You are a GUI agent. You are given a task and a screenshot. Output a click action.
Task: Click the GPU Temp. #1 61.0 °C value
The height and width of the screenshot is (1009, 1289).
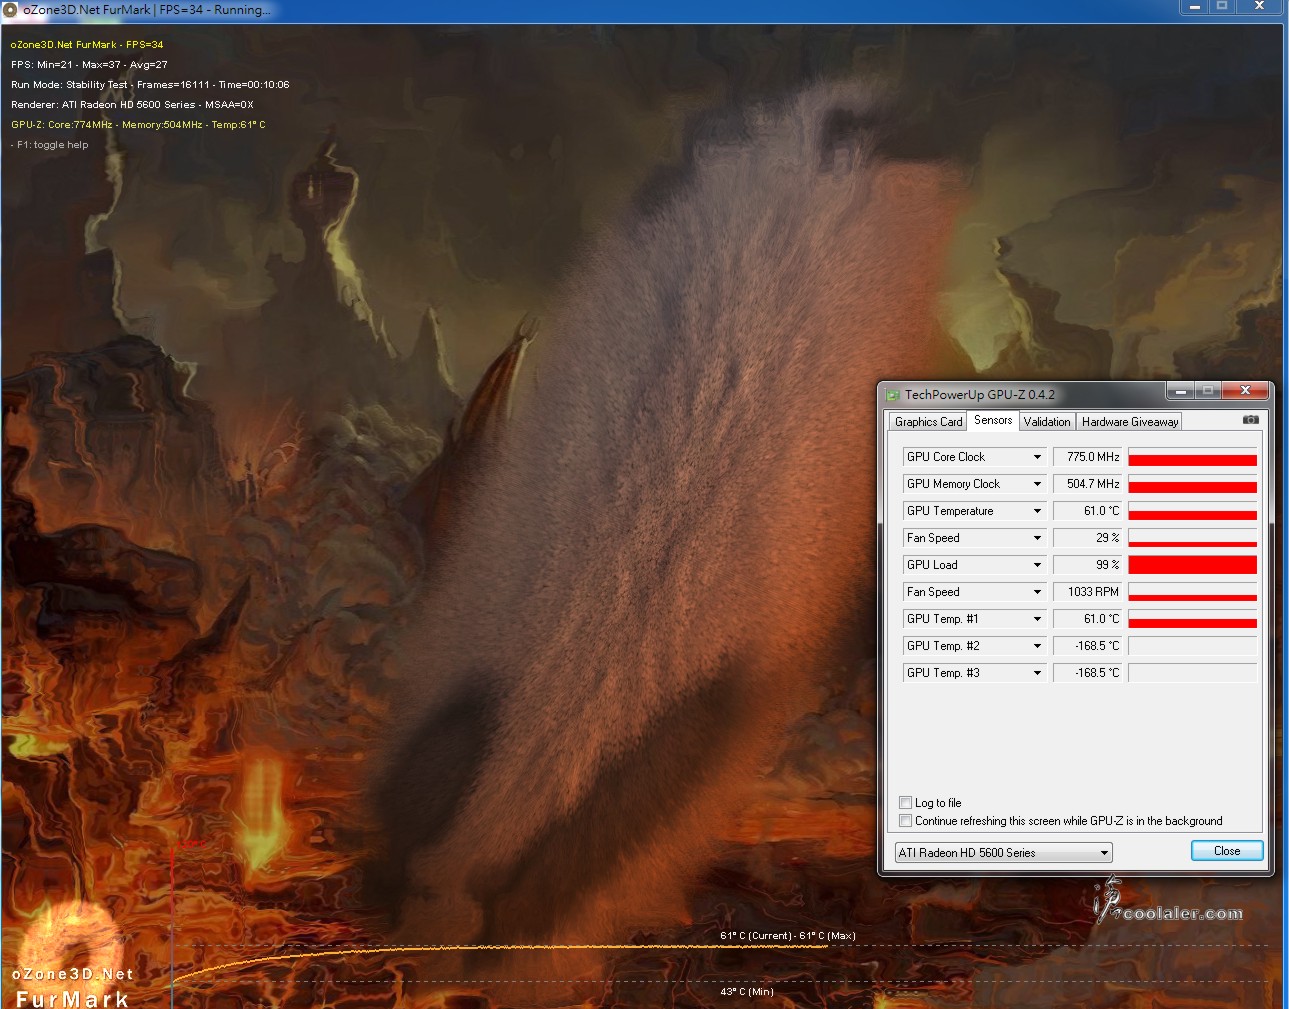pos(1087,619)
